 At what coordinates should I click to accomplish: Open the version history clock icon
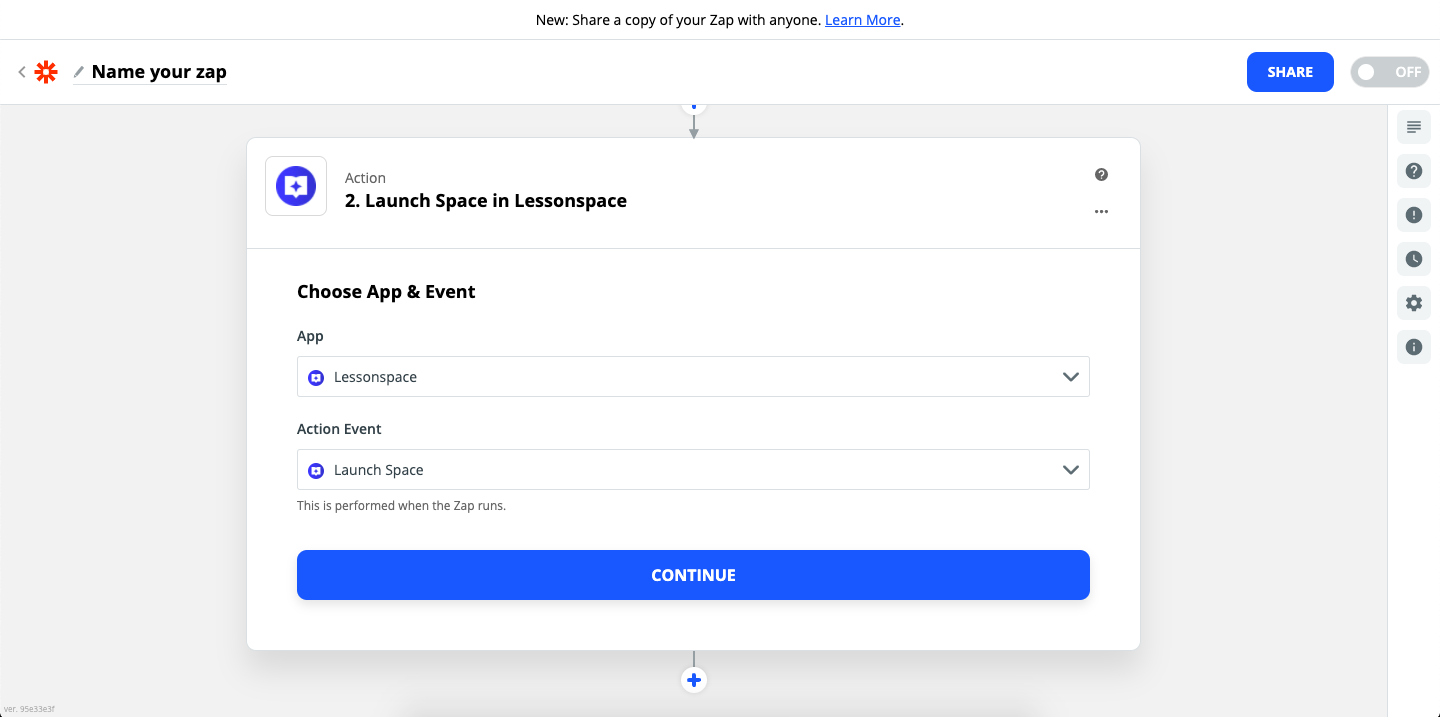1414,259
